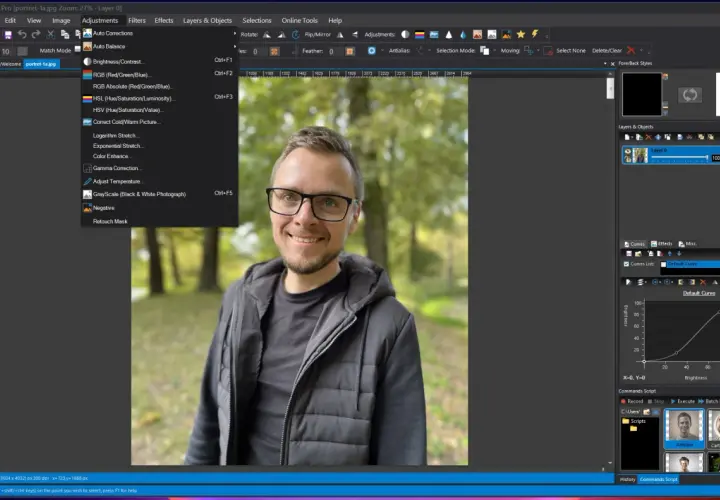
Task: Click the Record script red dot
Action: pyautogui.click(x=624, y=401)
